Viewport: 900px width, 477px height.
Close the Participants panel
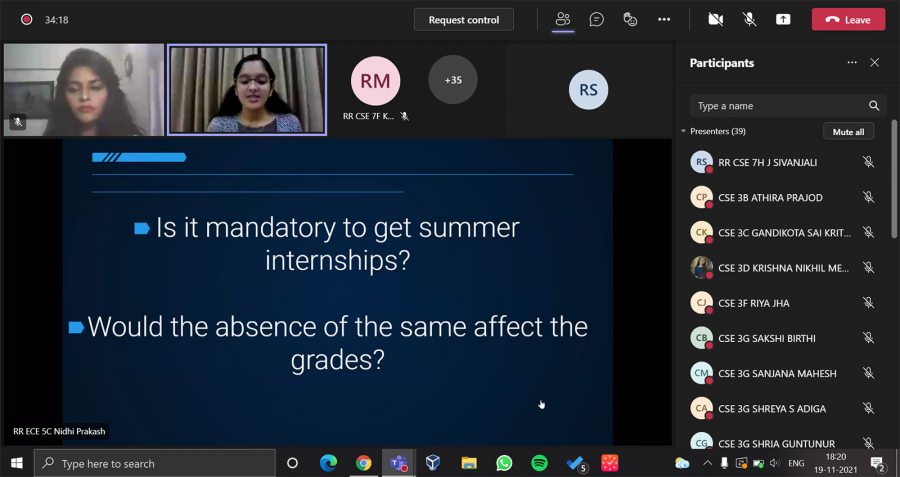(875, 62)
